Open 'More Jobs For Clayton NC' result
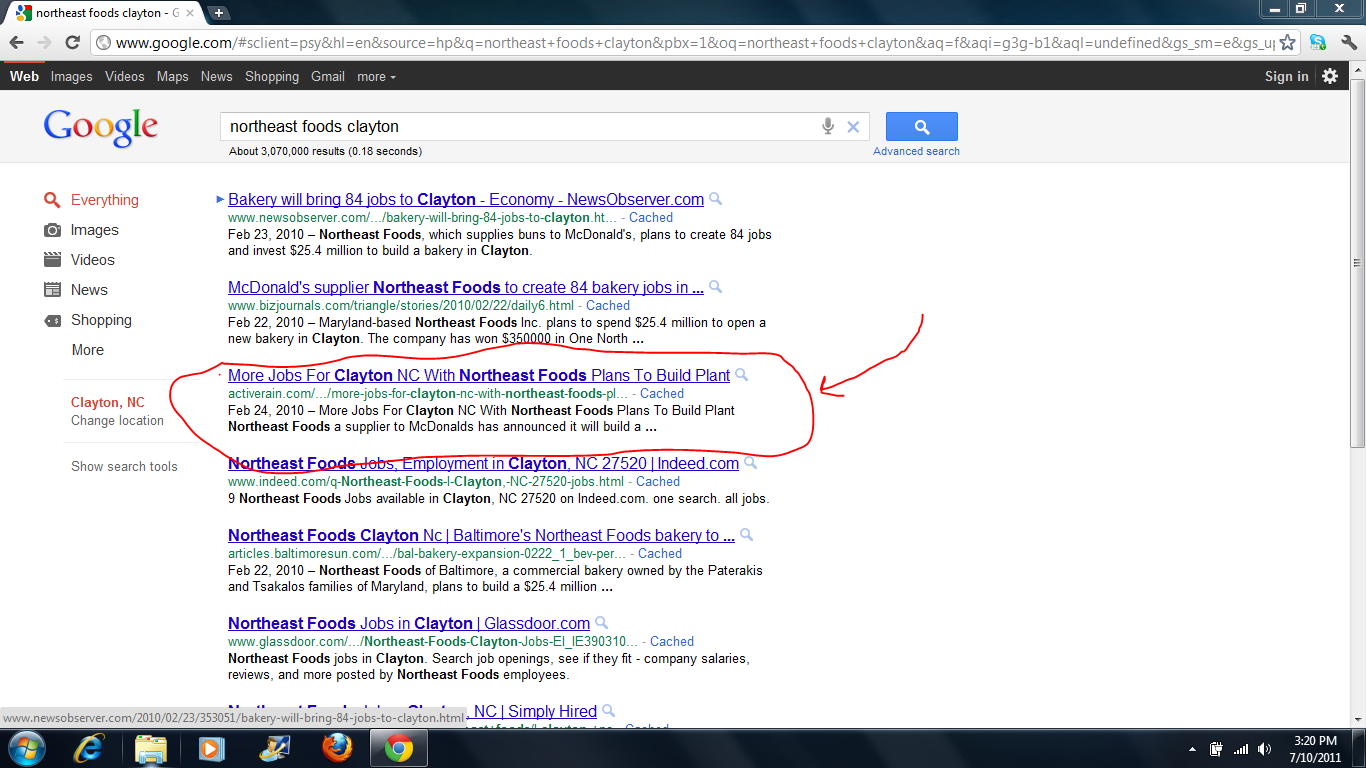This screenshot has height=768, width=1366. 479,376
